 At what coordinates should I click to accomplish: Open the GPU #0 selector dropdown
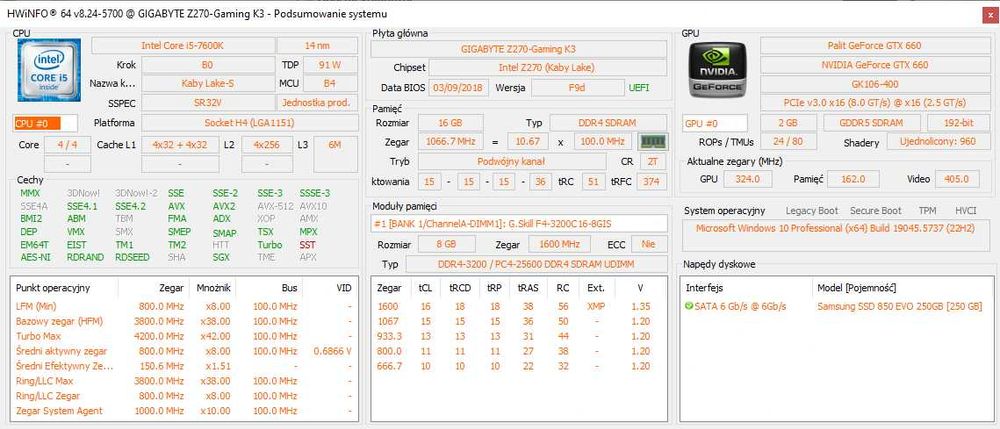pyautogui.click(x=715, y=124)
